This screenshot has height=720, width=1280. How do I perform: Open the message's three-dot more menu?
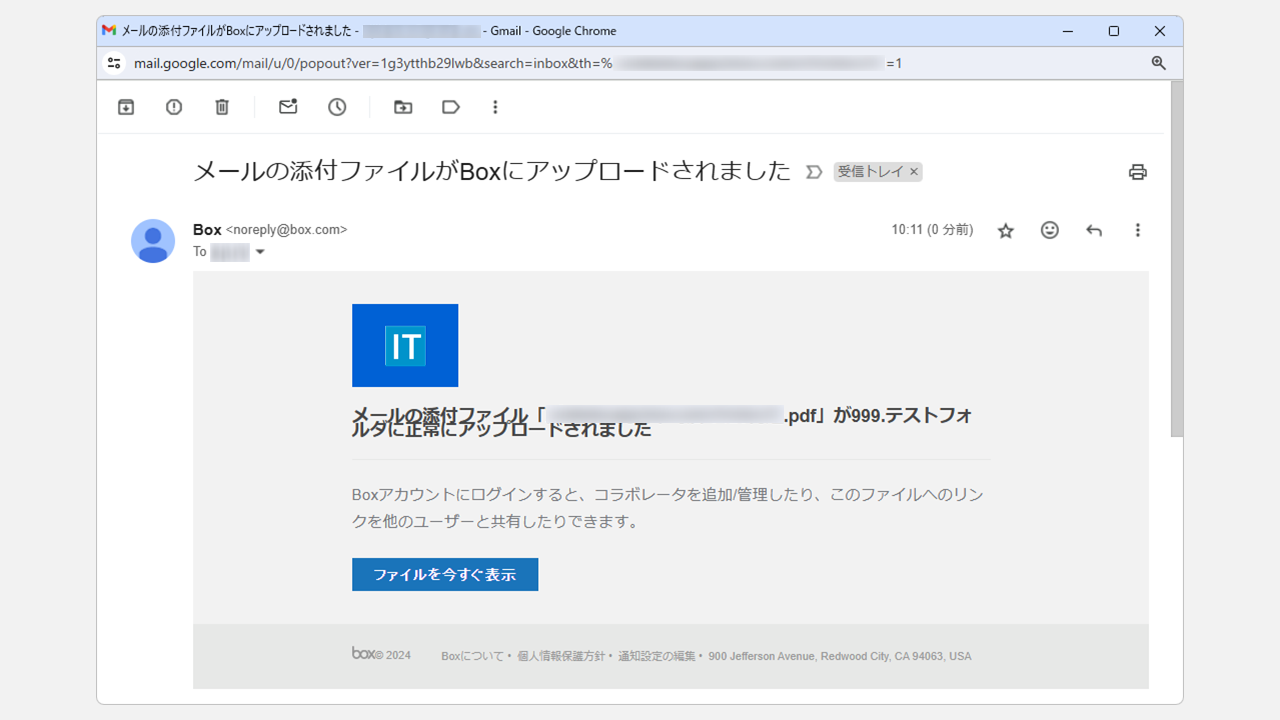(x=1137, y=230)
